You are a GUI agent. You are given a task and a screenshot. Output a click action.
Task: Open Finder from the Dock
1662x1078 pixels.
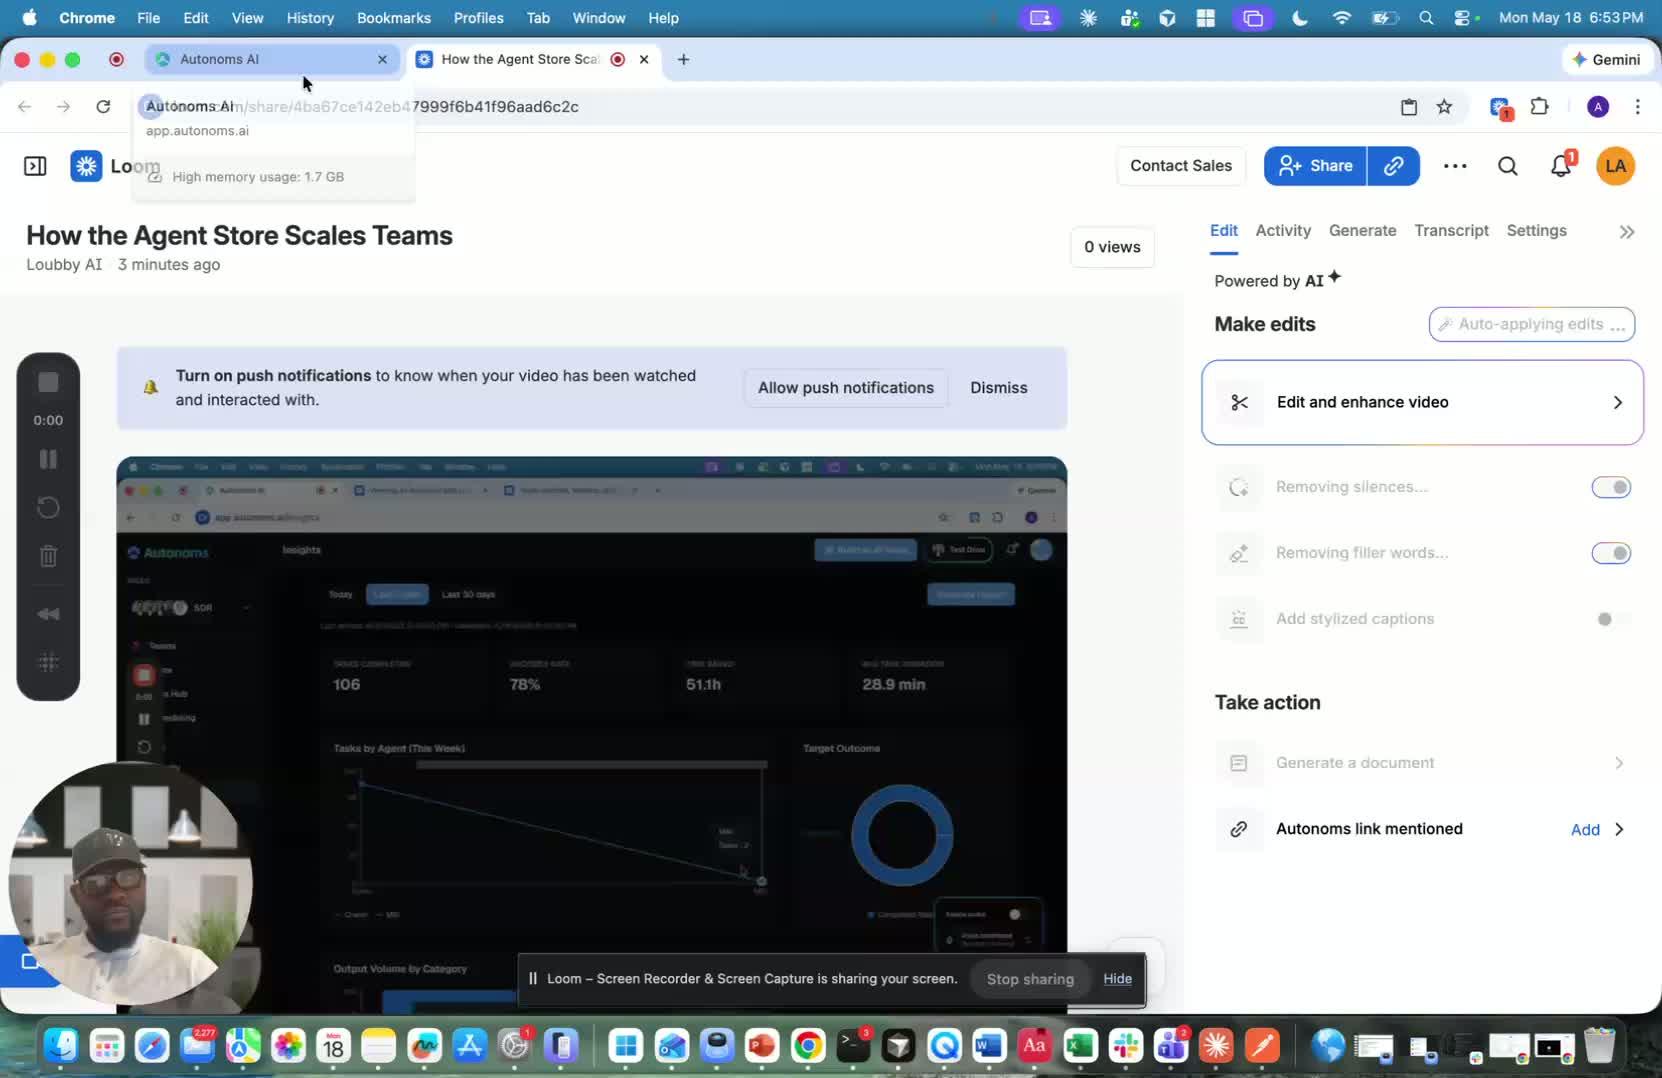[61, 1046]
